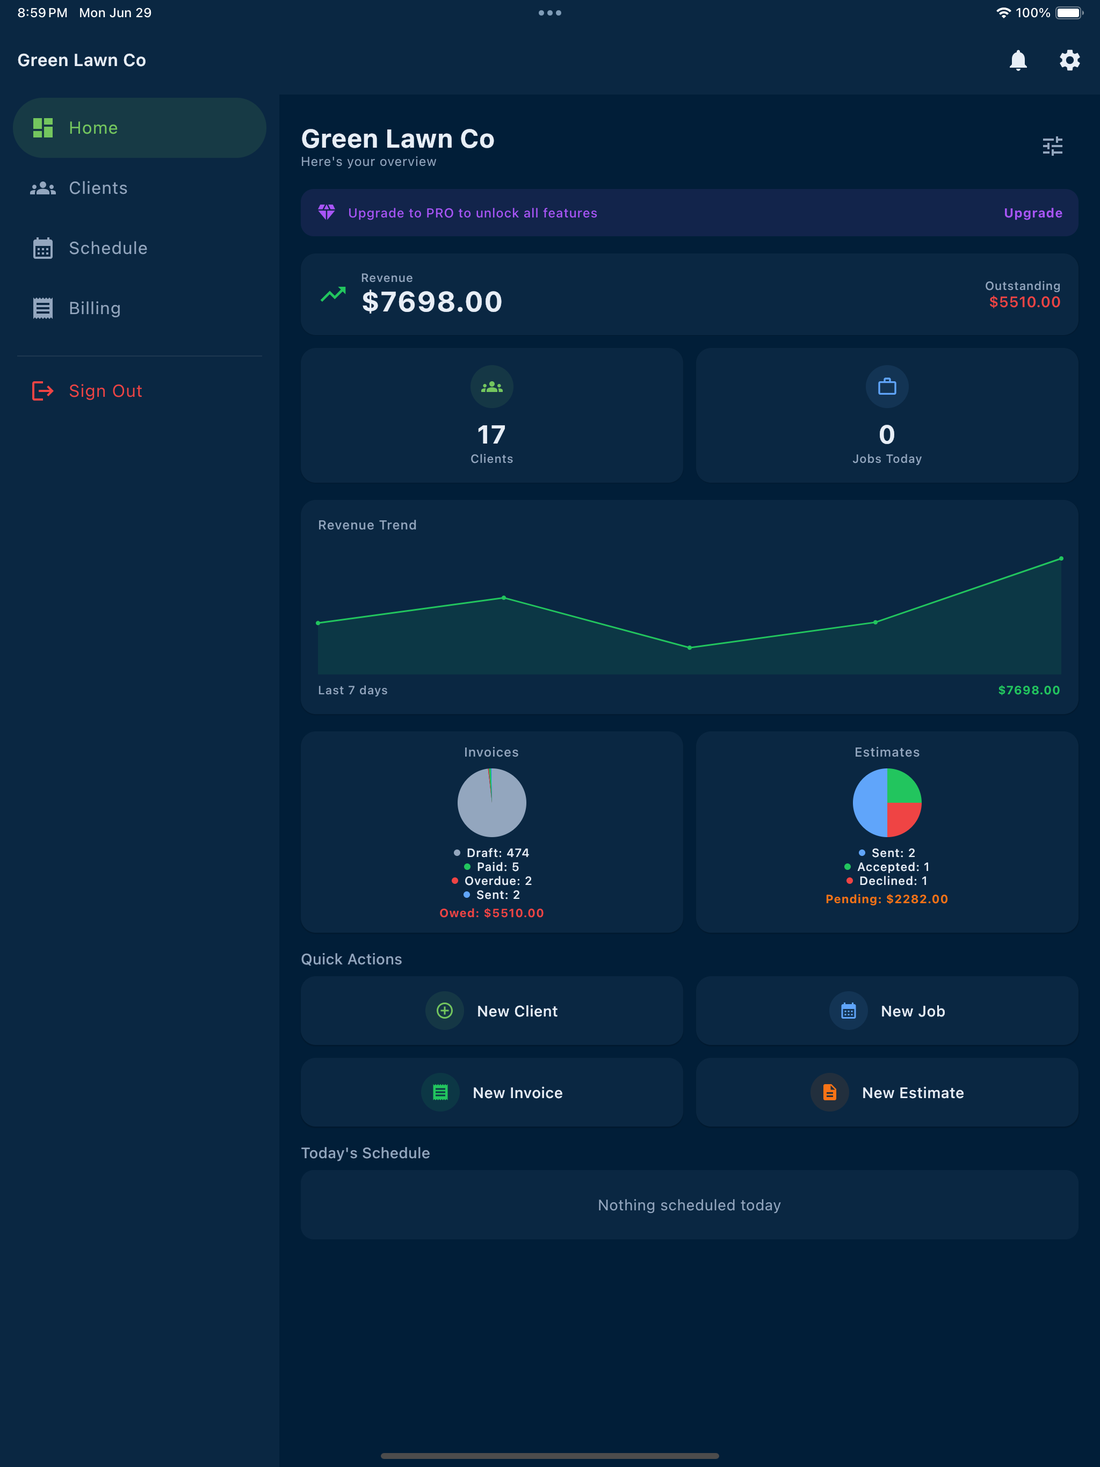Click 'Green Lawn Co' title in top bar

coord(82,60)
